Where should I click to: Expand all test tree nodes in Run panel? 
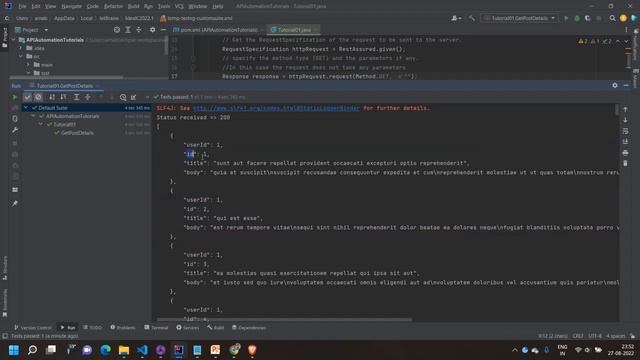[76, 97]
